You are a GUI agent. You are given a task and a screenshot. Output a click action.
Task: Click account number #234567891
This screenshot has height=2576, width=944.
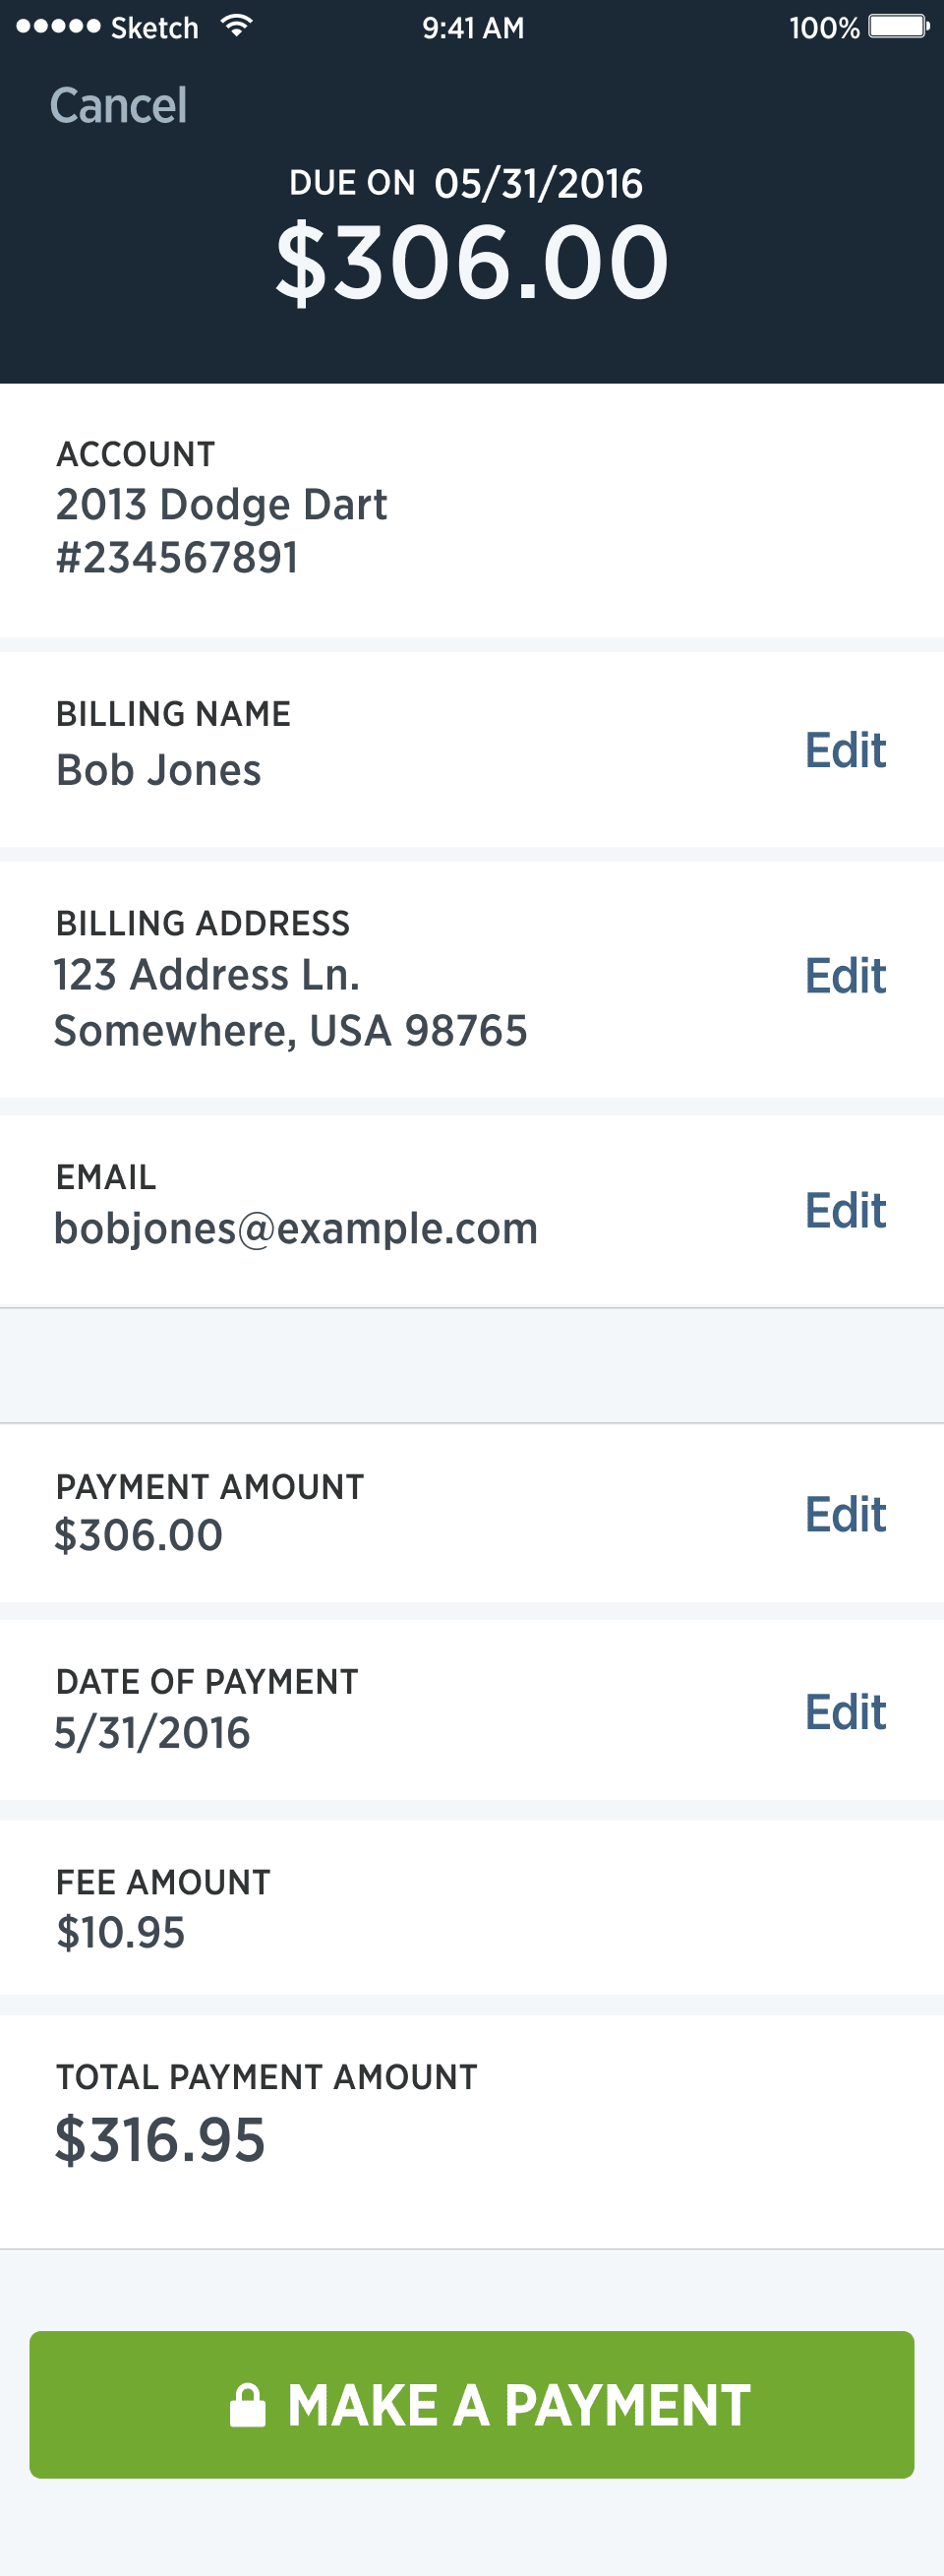click(177, 558)
